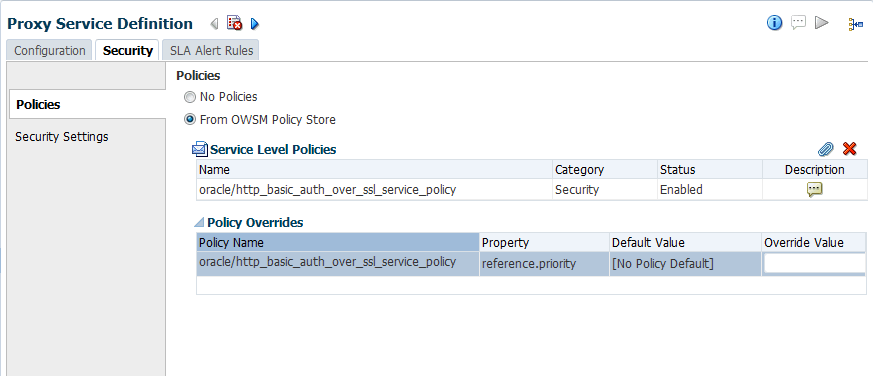Select From OWSM Policy Store radio button
This screenshot has width=873, height=376.
pos(190,120)
